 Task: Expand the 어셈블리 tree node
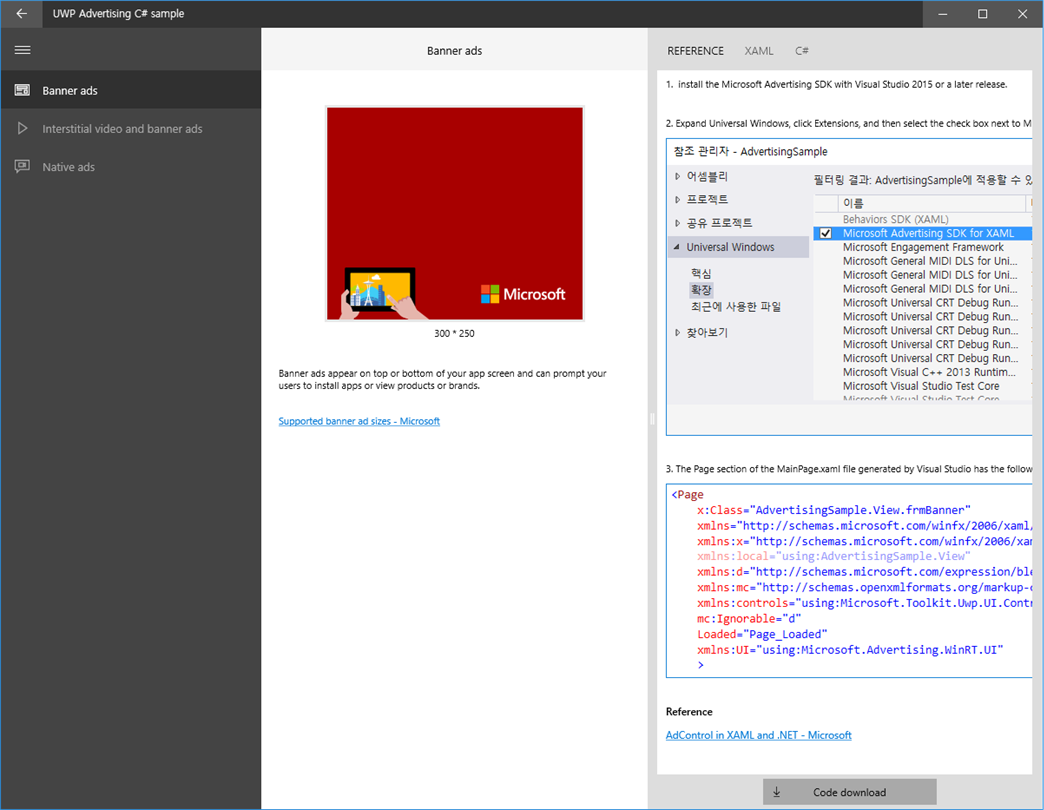(x=677, y=176)
